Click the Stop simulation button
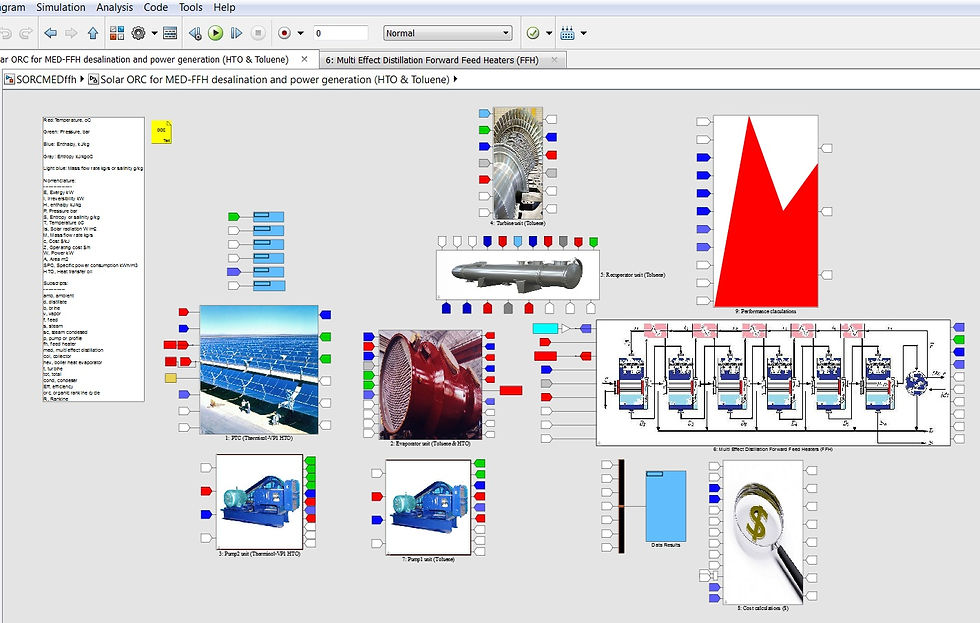The image size is (980, 623). pyautogui.click(x=258, y=33)
